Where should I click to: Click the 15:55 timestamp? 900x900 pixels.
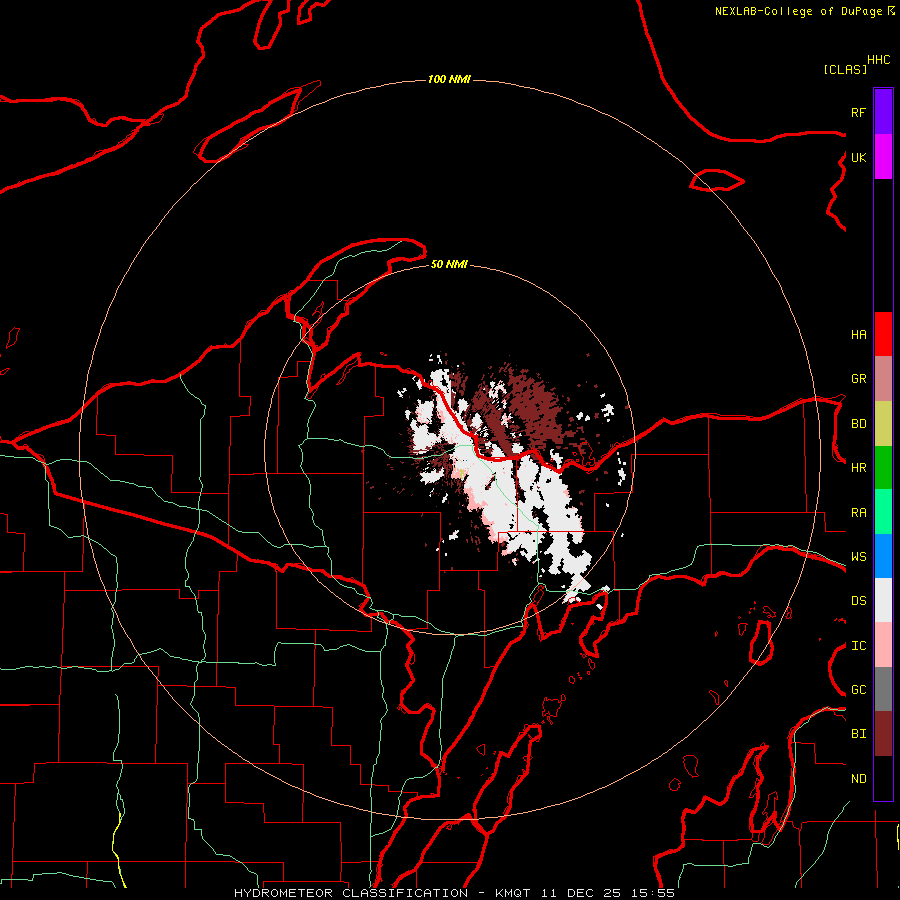pyautogui.click(x=653, y=893)
